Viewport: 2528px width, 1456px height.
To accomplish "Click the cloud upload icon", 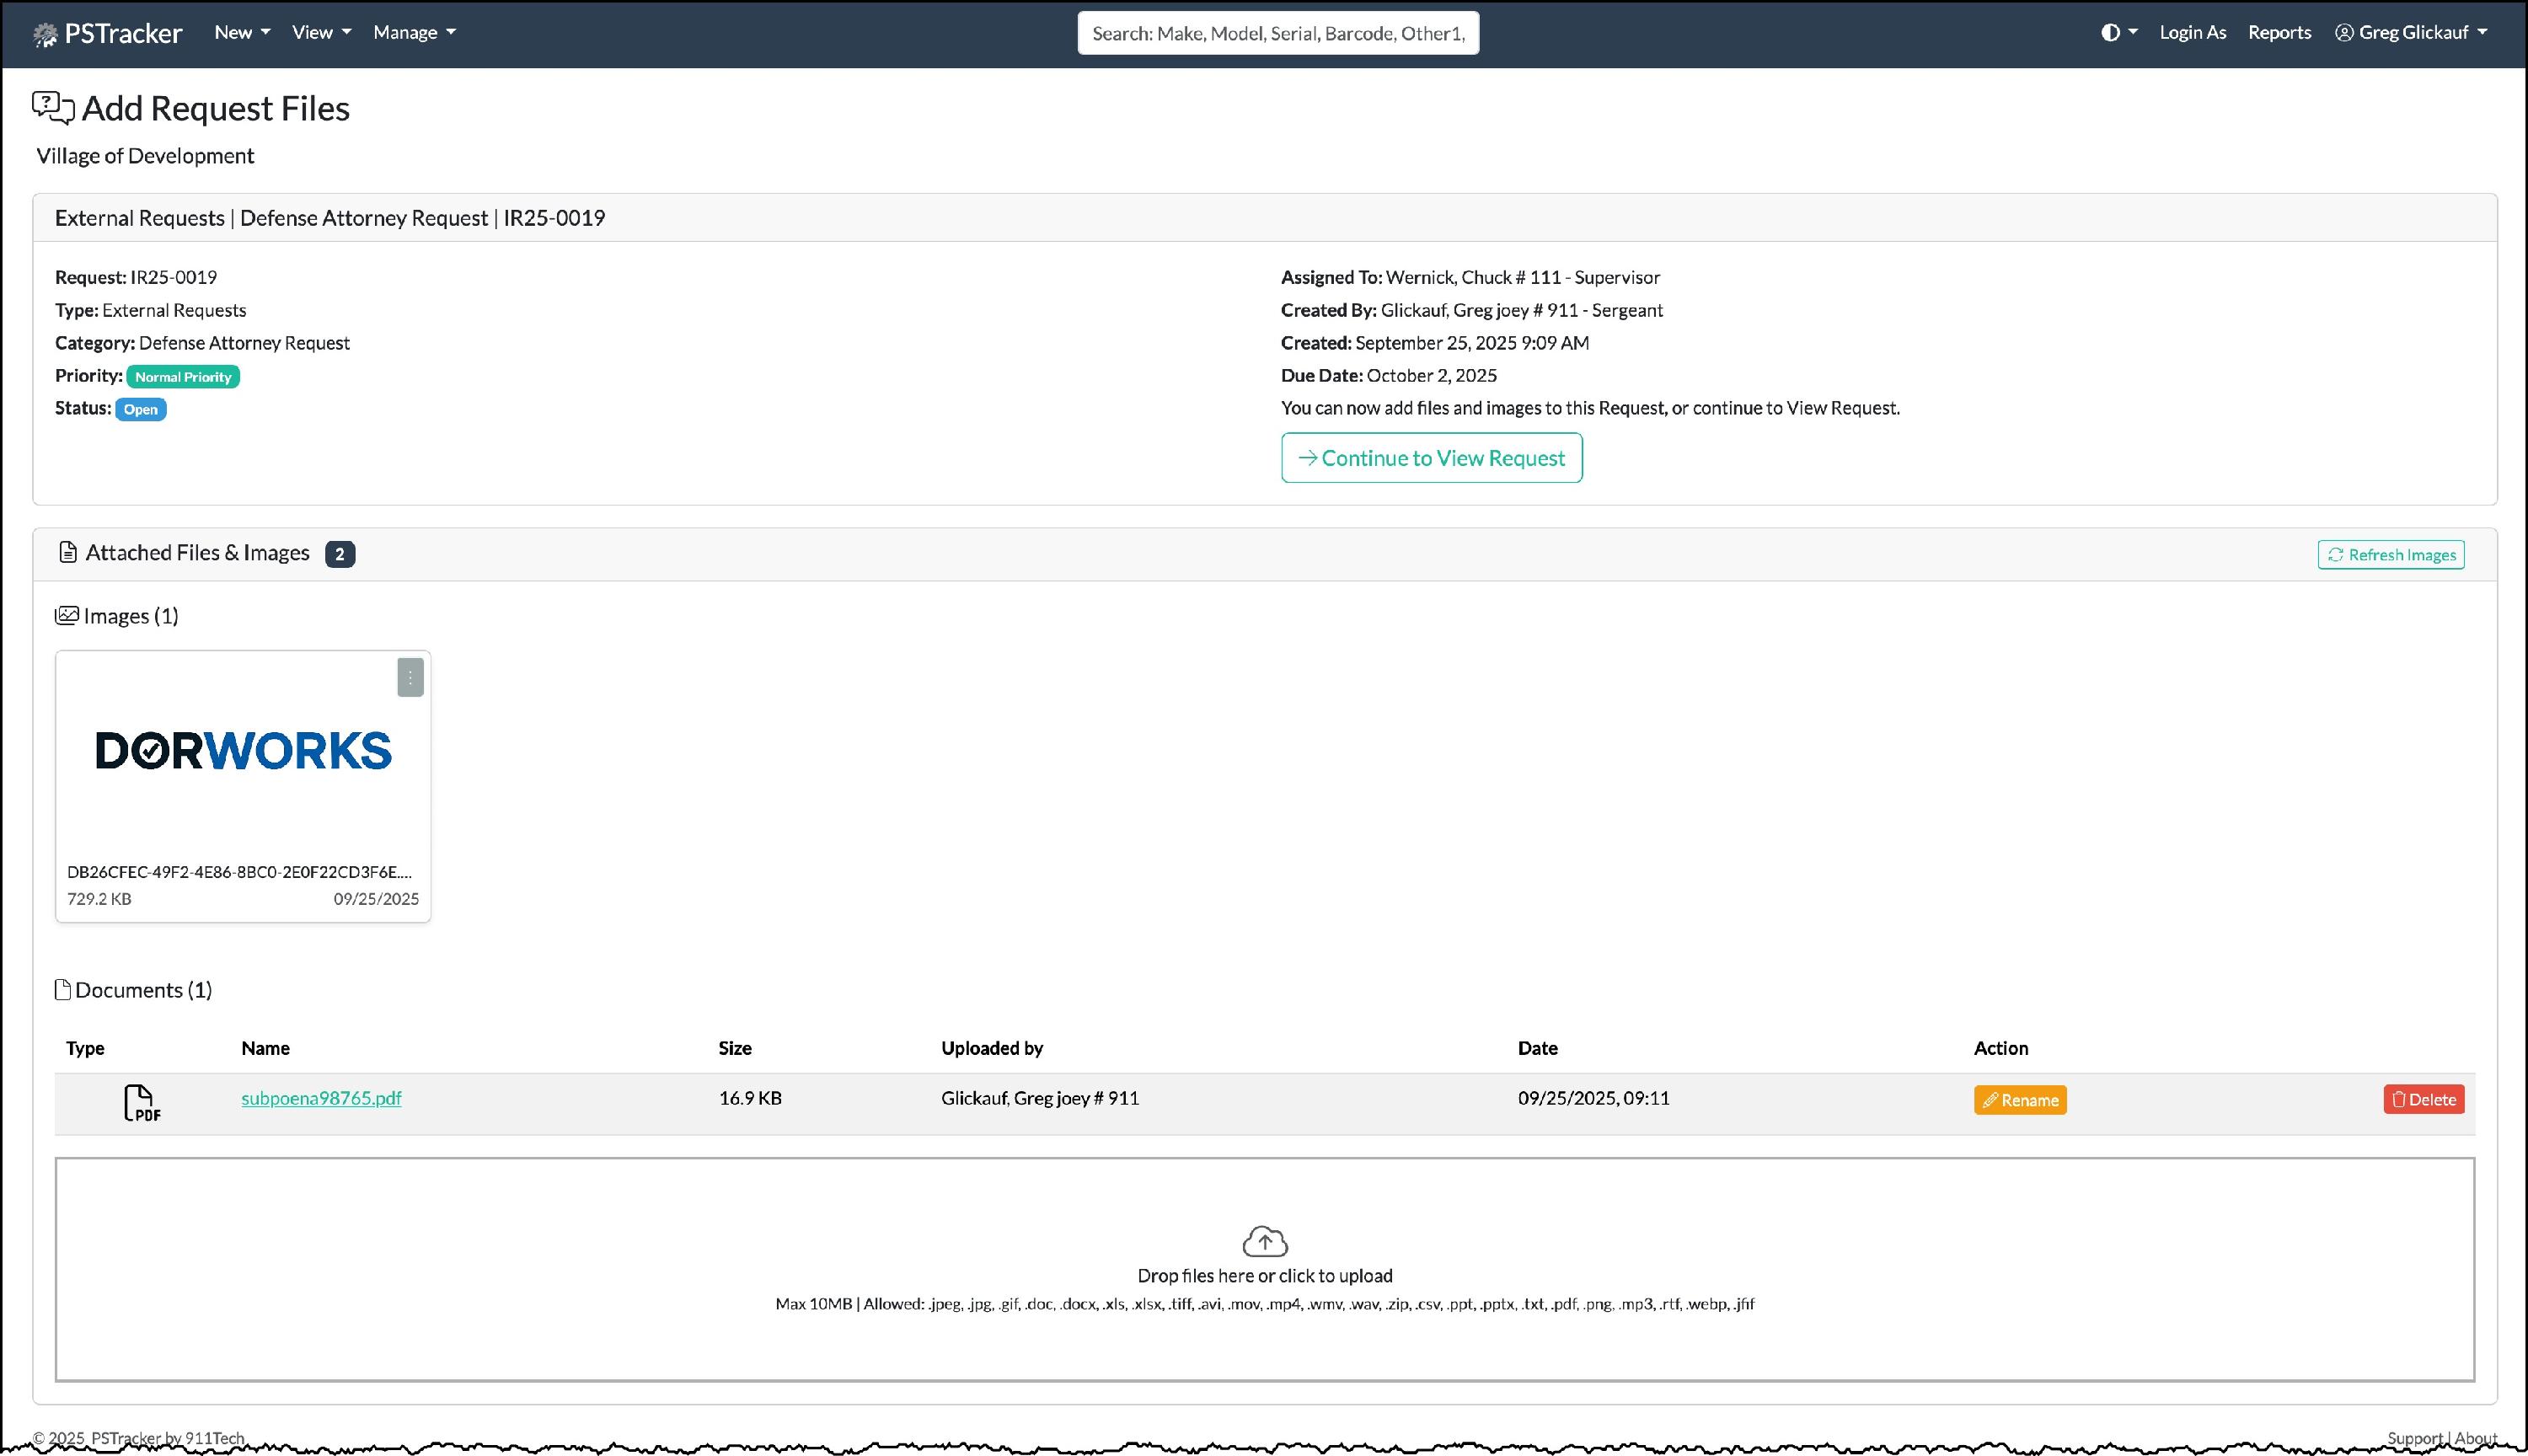I will (x=1264, y=1242).
